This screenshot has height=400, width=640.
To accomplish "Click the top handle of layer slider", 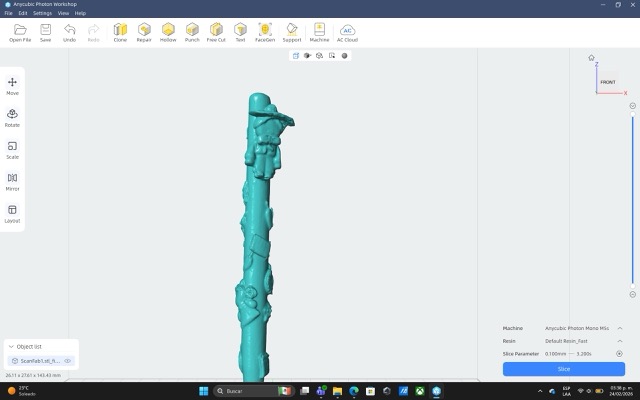I will (633, 114).
